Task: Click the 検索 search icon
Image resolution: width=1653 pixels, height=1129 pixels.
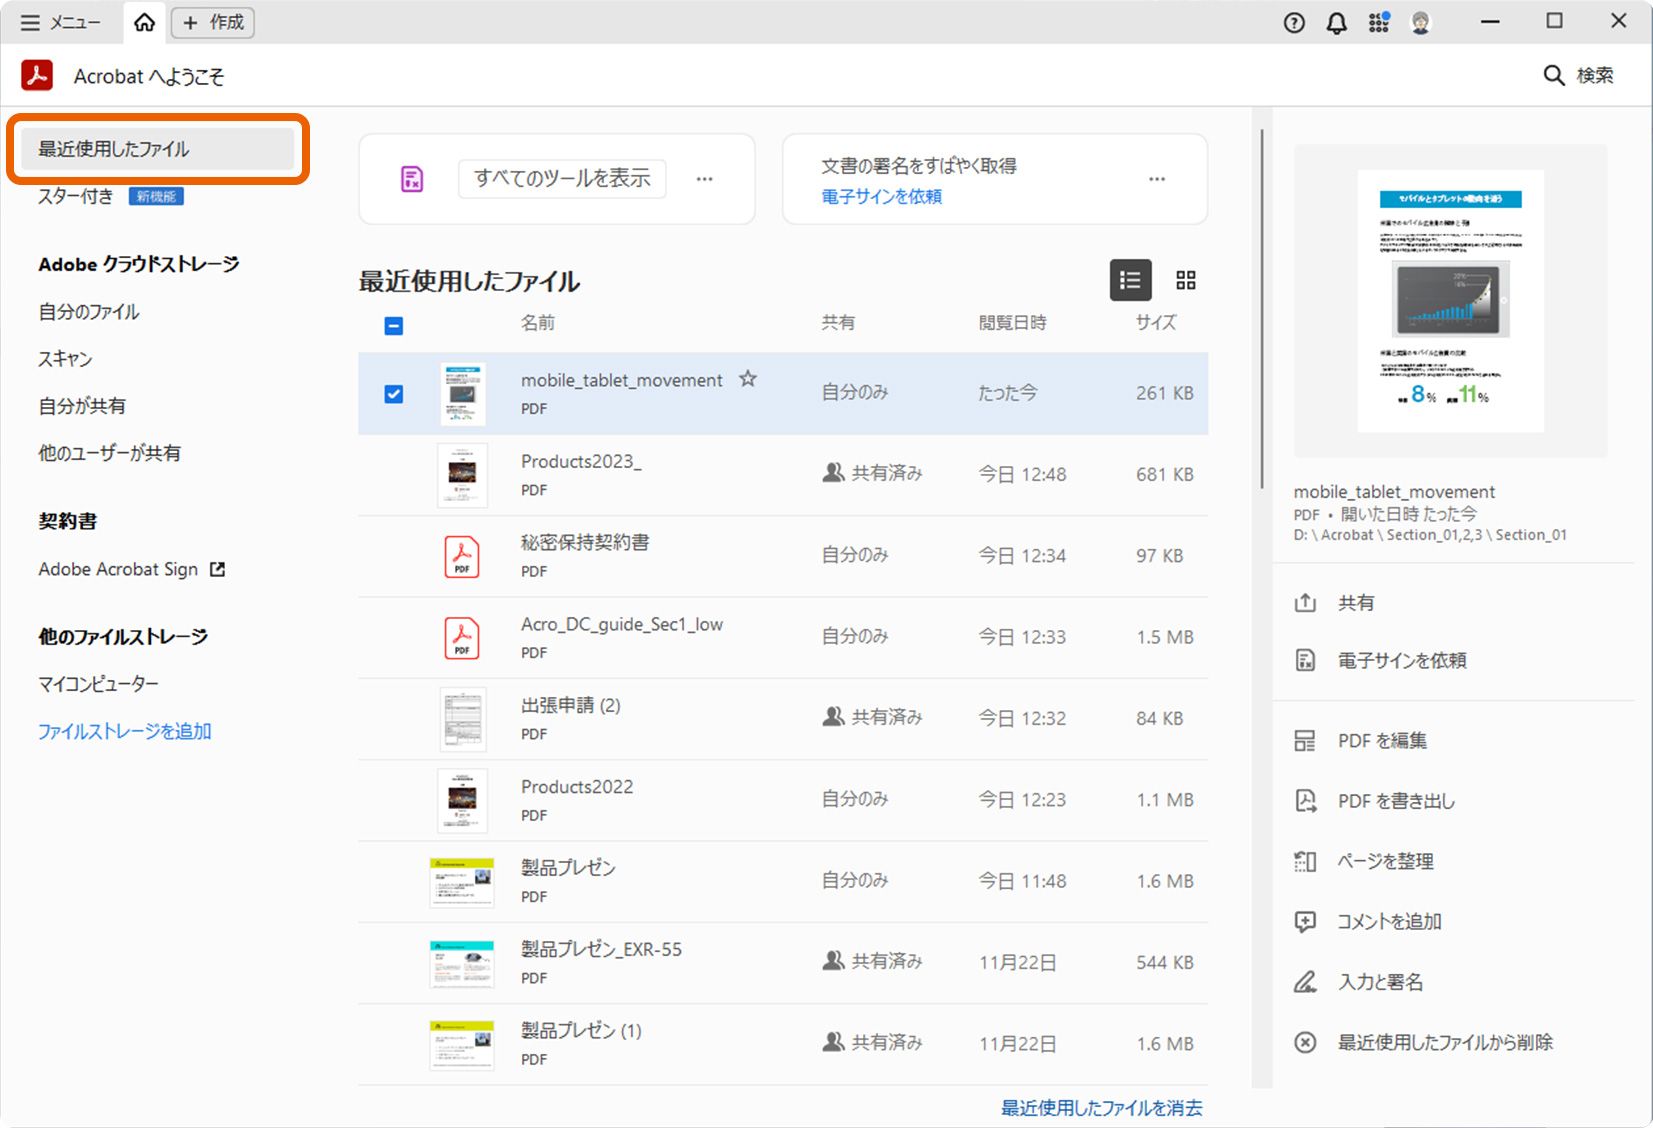Action: 1554,75
